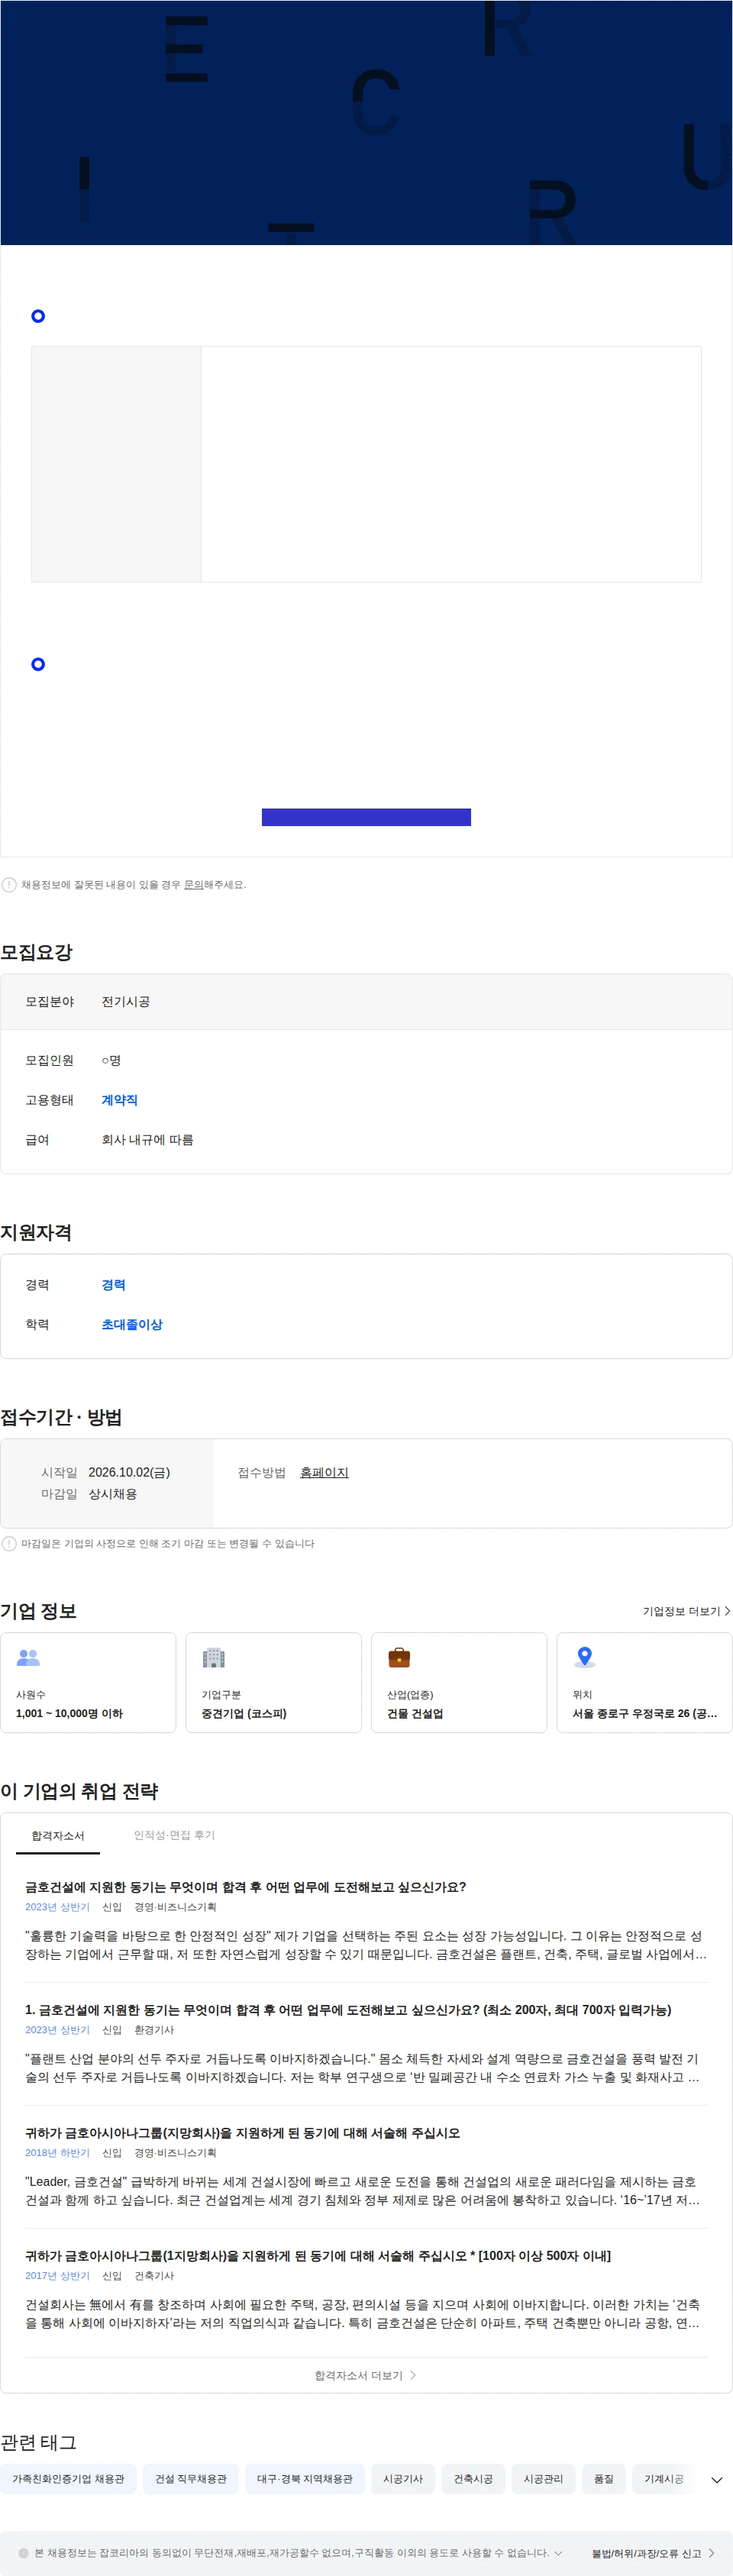Click the 산업(업종) briefcase icon
Viewport: 733px width, 2576px height.
click(399, 1658)
